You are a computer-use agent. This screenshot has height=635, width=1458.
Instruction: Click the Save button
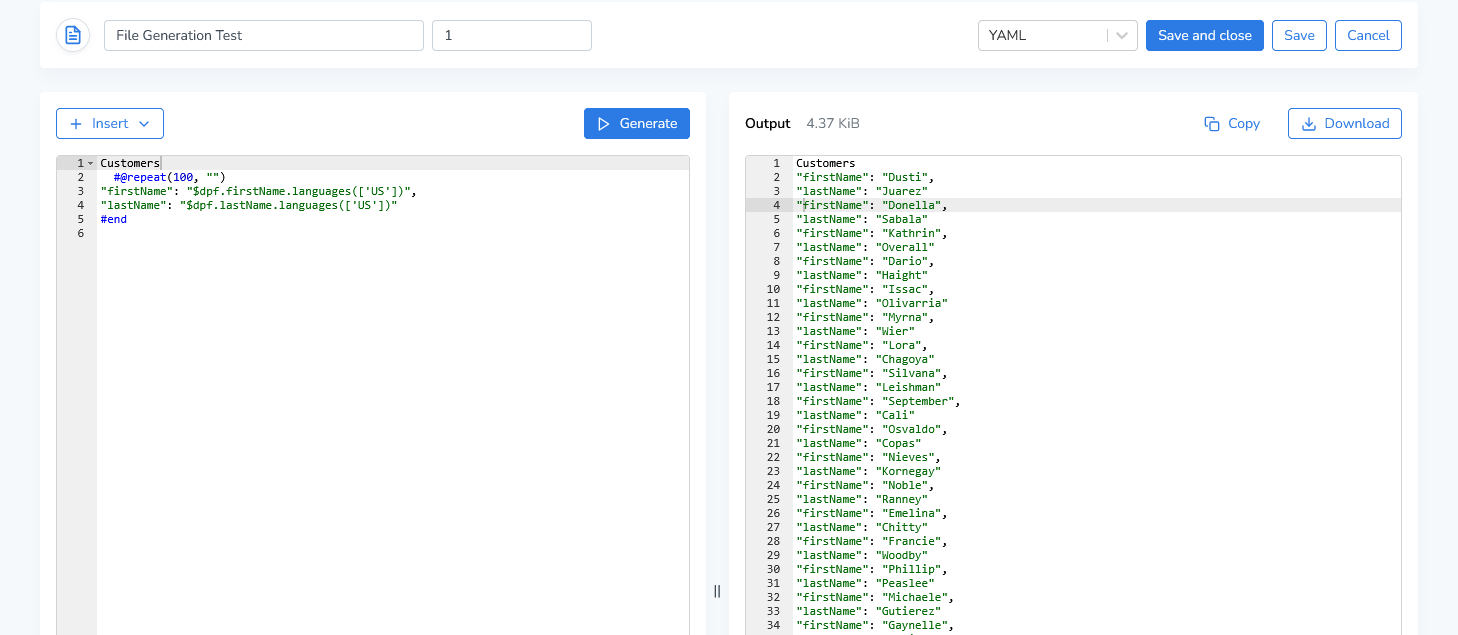pyautogui.click(x=1299, y=35)
